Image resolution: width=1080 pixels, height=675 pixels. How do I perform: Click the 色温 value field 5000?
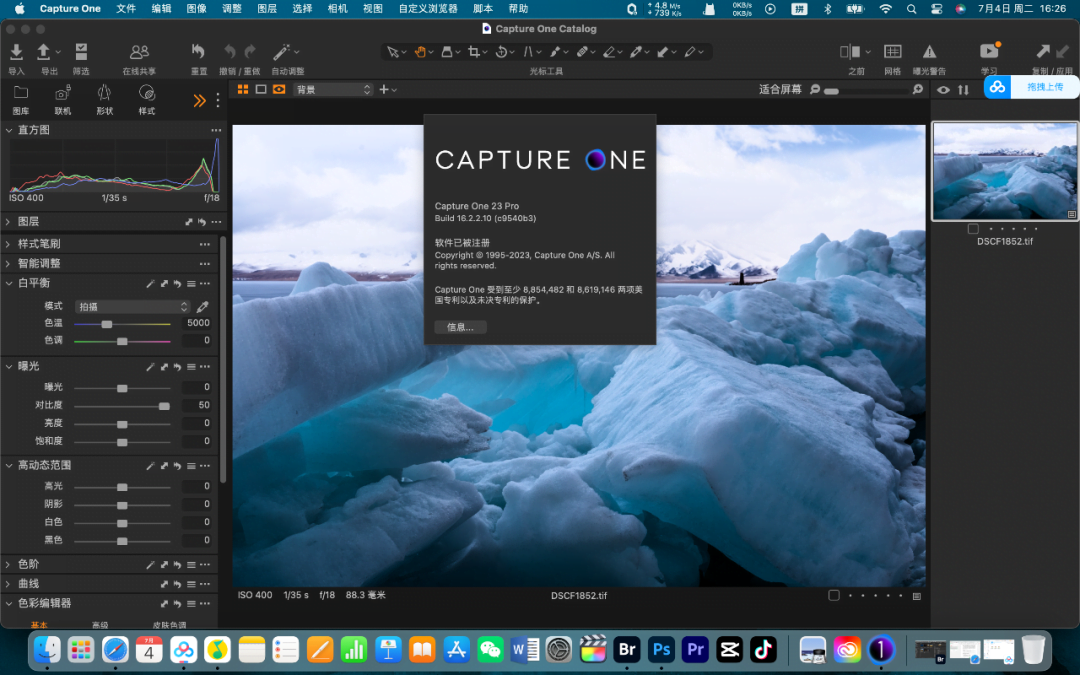point(196,323)
